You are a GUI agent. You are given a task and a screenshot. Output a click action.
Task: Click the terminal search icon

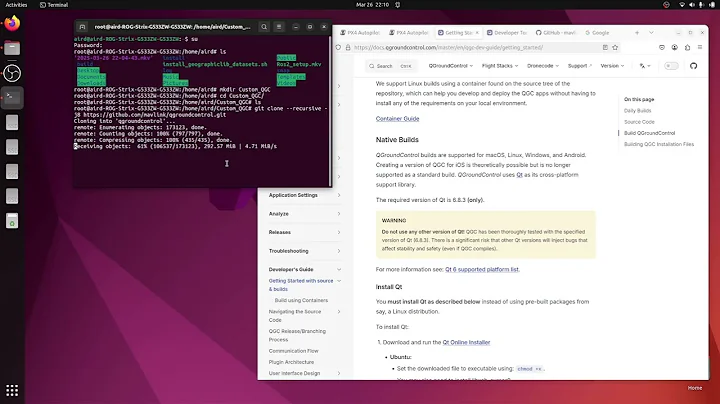[x=264, y=27]
